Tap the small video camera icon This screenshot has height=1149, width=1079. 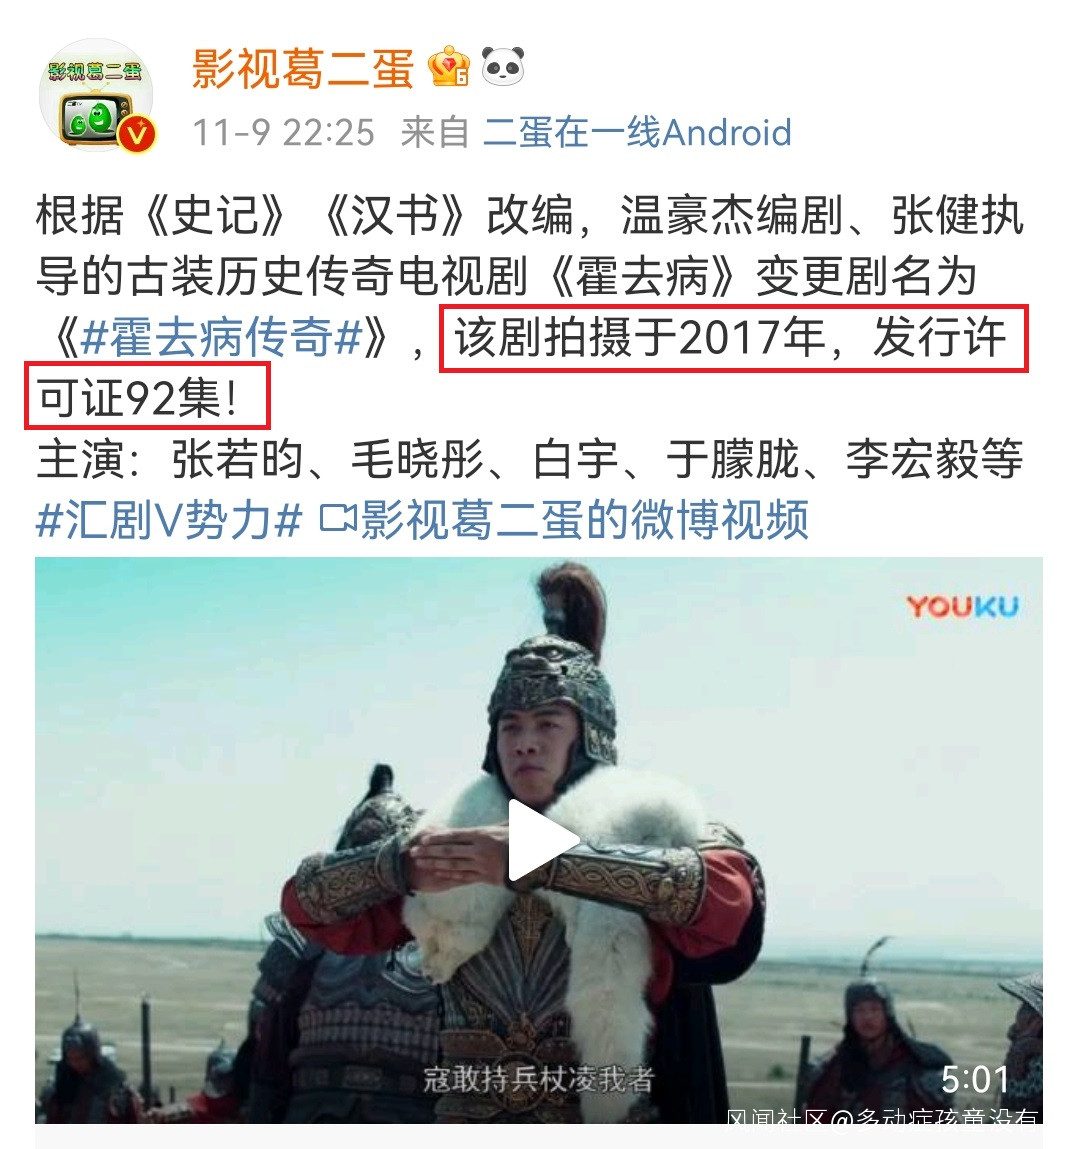coord(337,520)
